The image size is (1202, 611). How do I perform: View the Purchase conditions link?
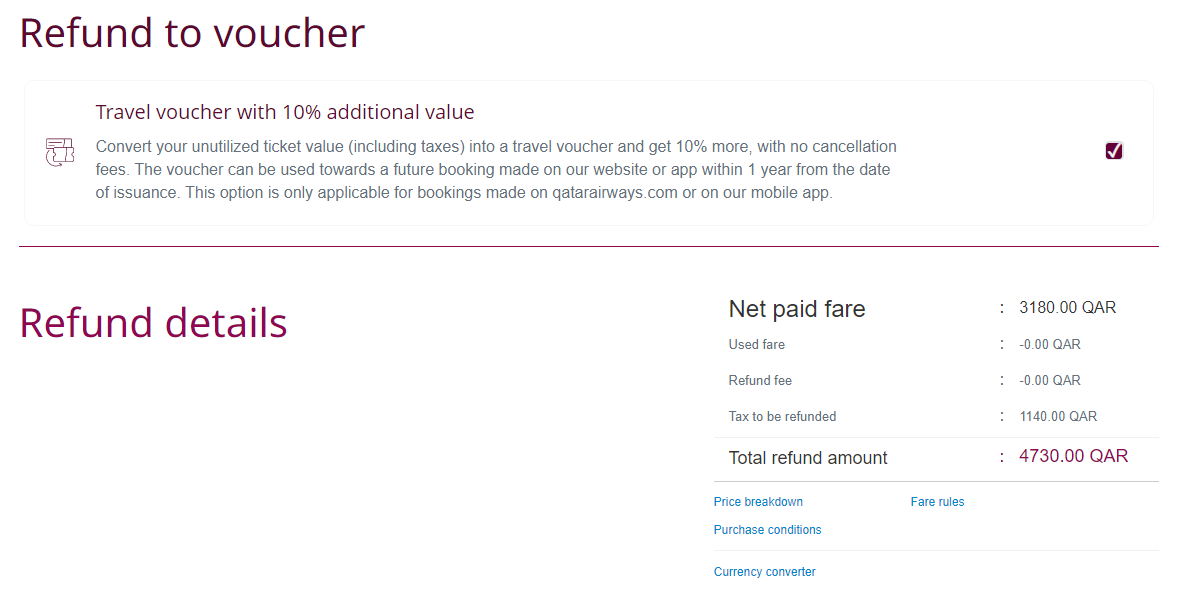tap(767, 530)
